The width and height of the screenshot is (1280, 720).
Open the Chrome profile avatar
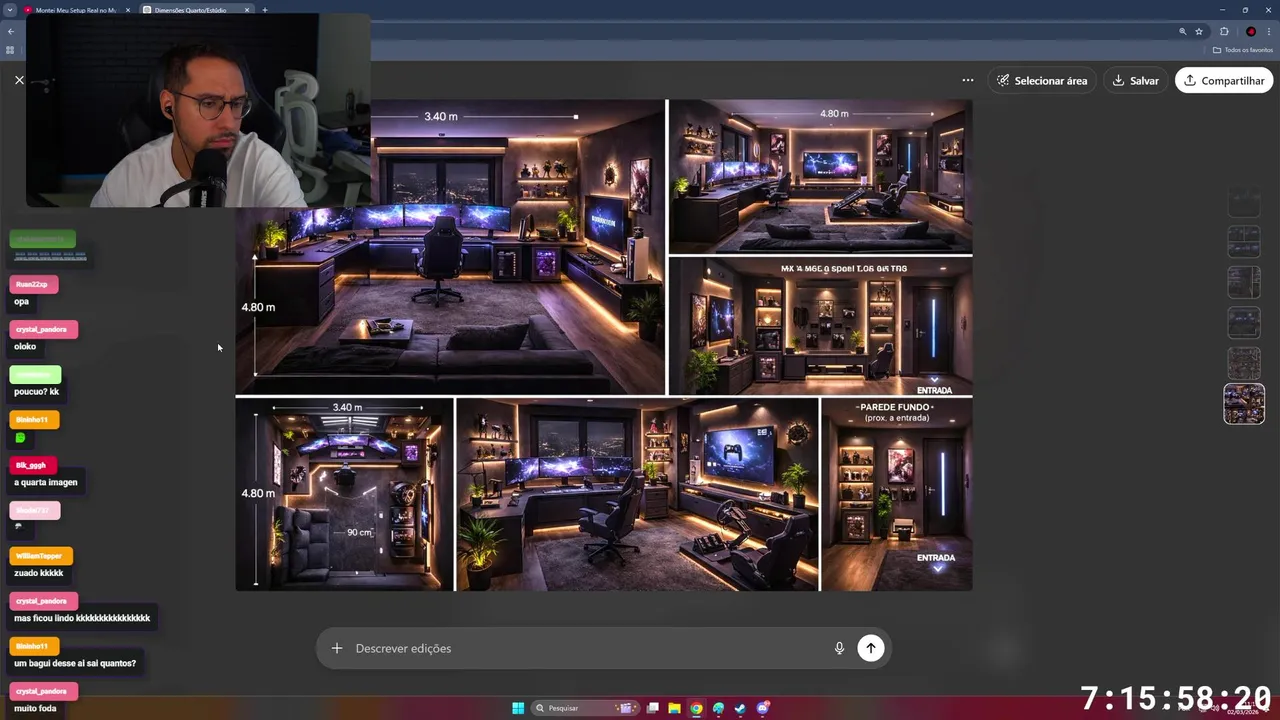pyautogui.click(x=1250, y=32)
